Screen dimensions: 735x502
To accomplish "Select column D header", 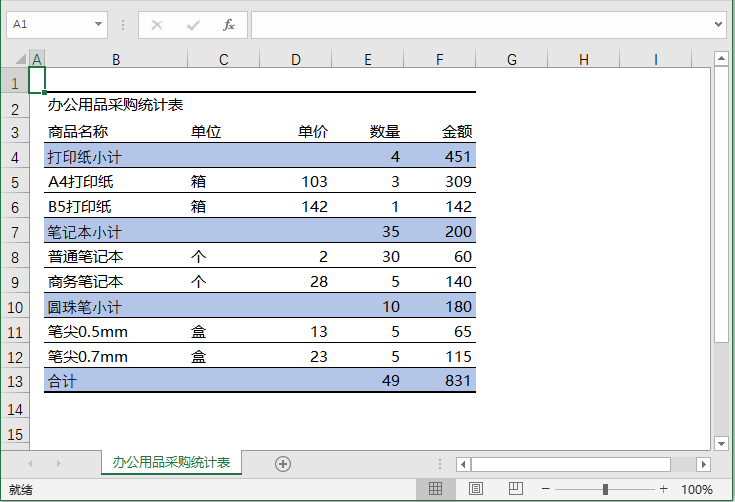I will pos(295,59).
